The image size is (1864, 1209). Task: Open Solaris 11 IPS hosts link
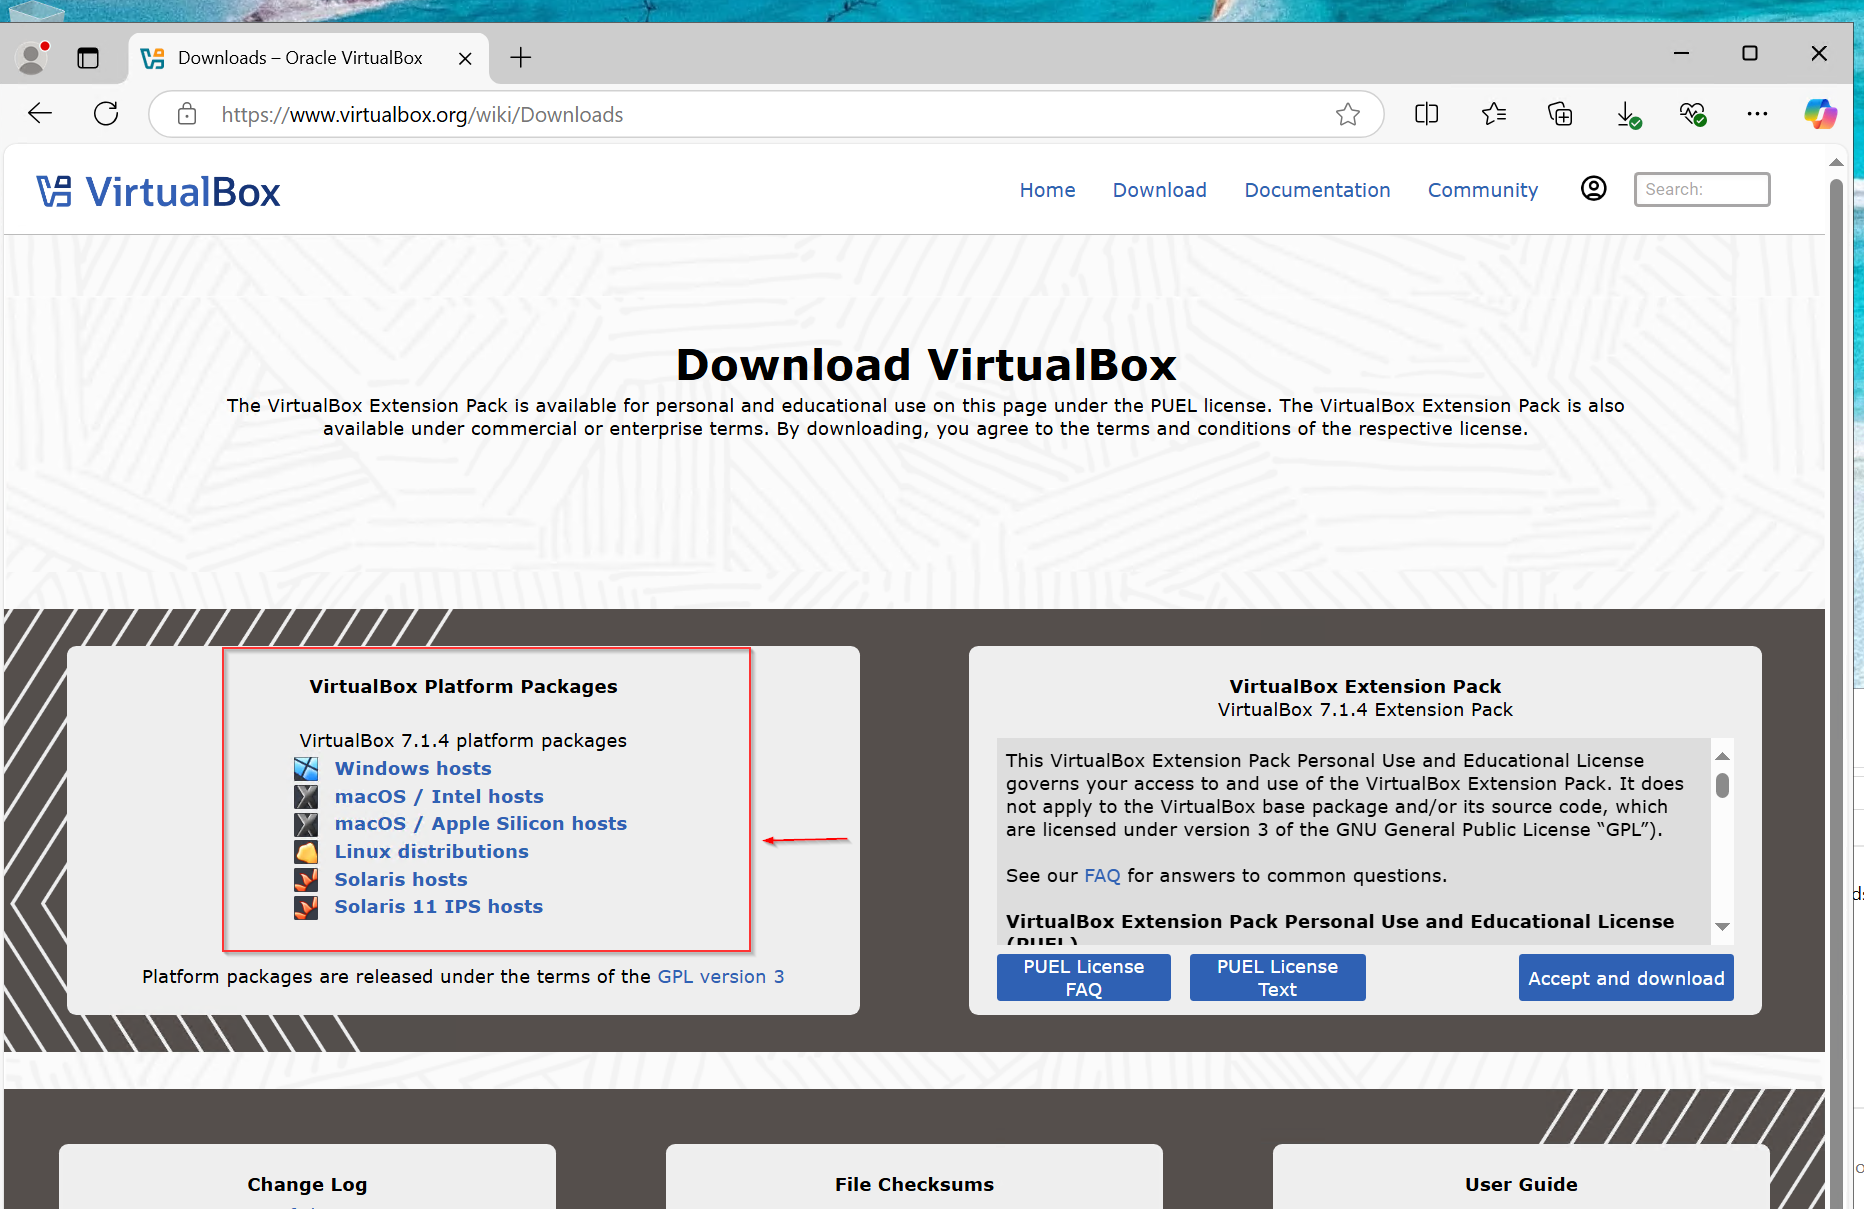(438, 907)
